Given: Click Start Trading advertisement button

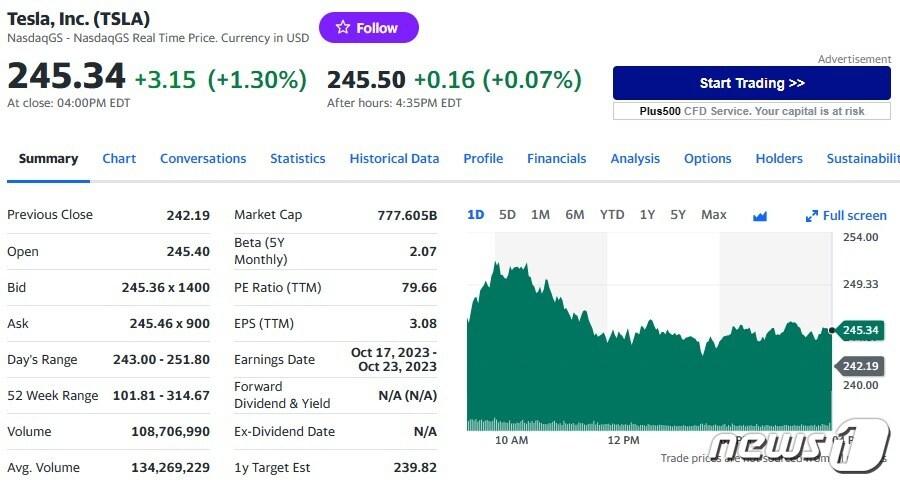Looking at the screenshot, I should [751, 83].
